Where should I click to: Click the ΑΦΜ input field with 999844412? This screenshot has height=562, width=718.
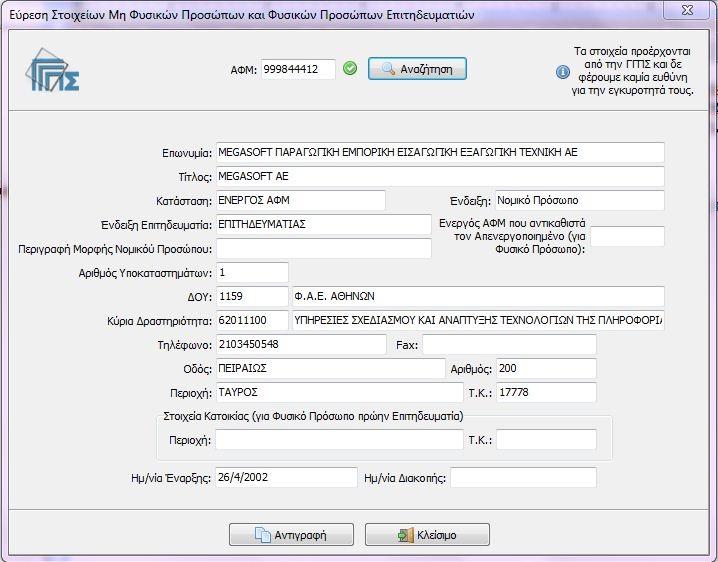point(299,69)
